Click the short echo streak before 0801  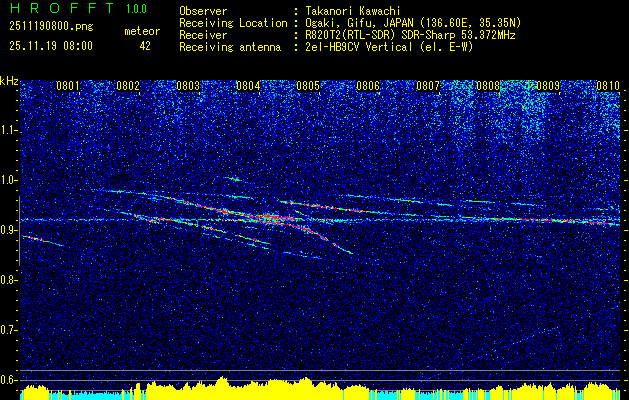point(43,240)
